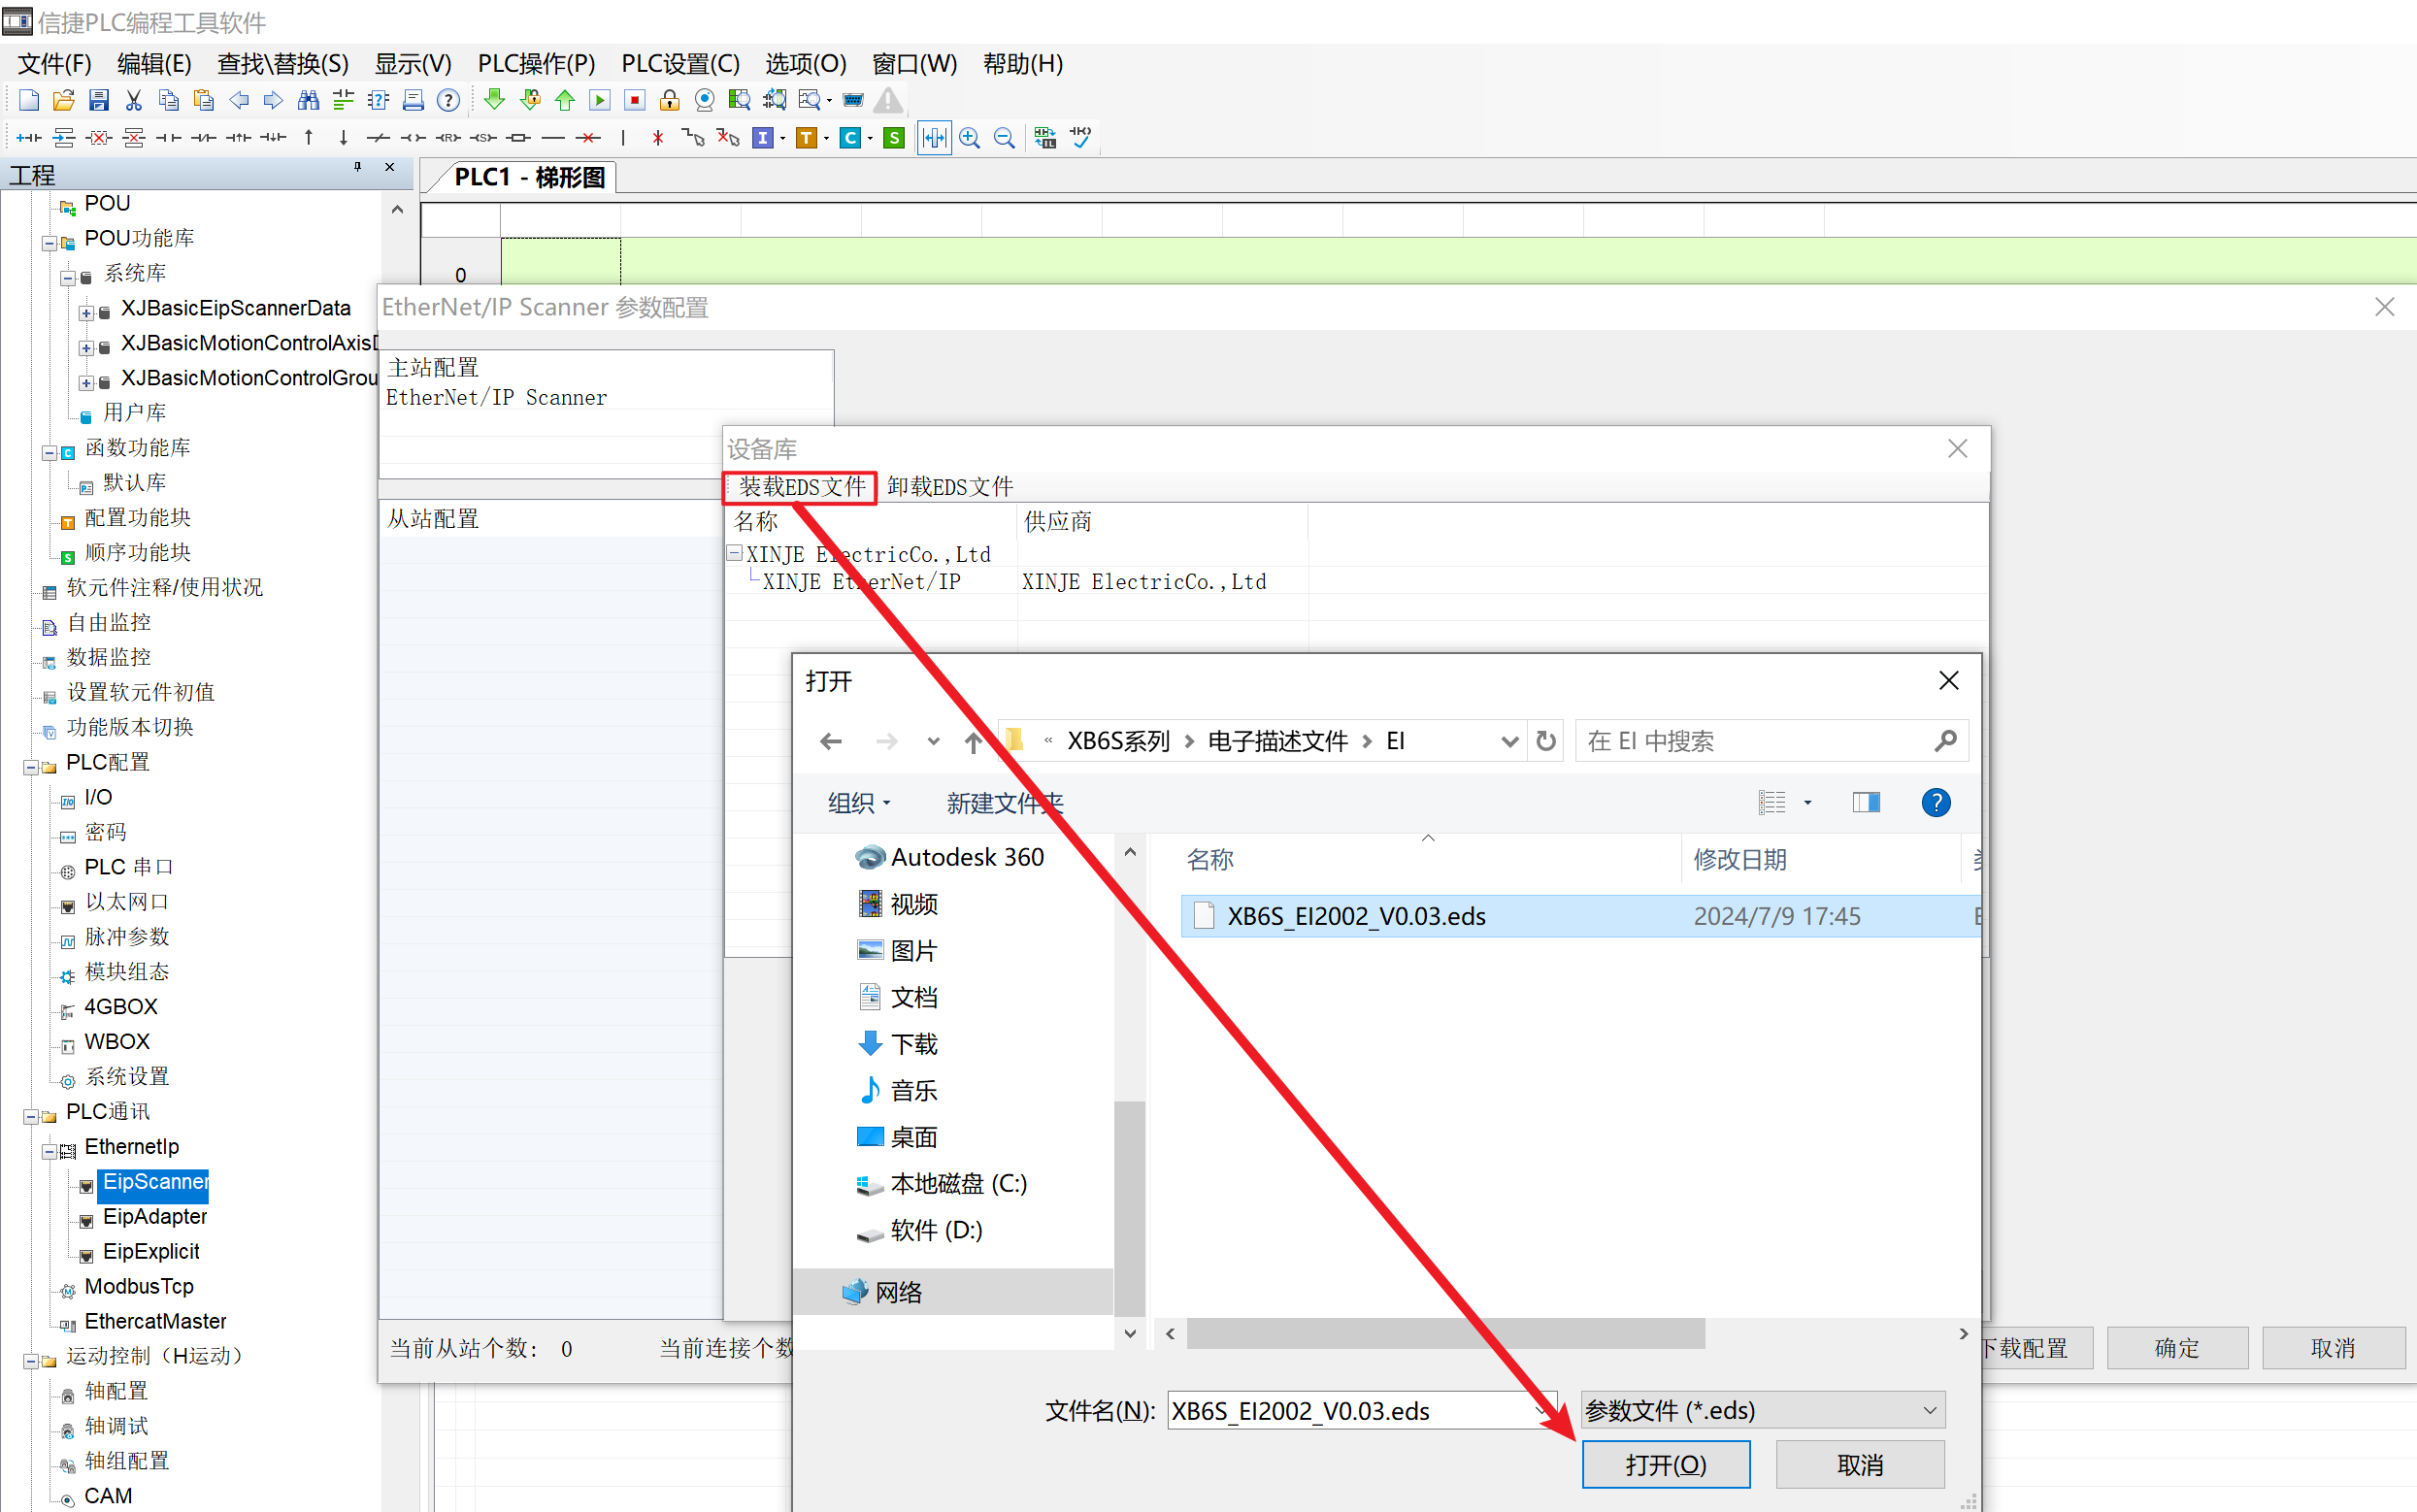Screen dimensions: 2417x1512
Task: Click the Save floppy disk icon
Action: click(98, 100)
